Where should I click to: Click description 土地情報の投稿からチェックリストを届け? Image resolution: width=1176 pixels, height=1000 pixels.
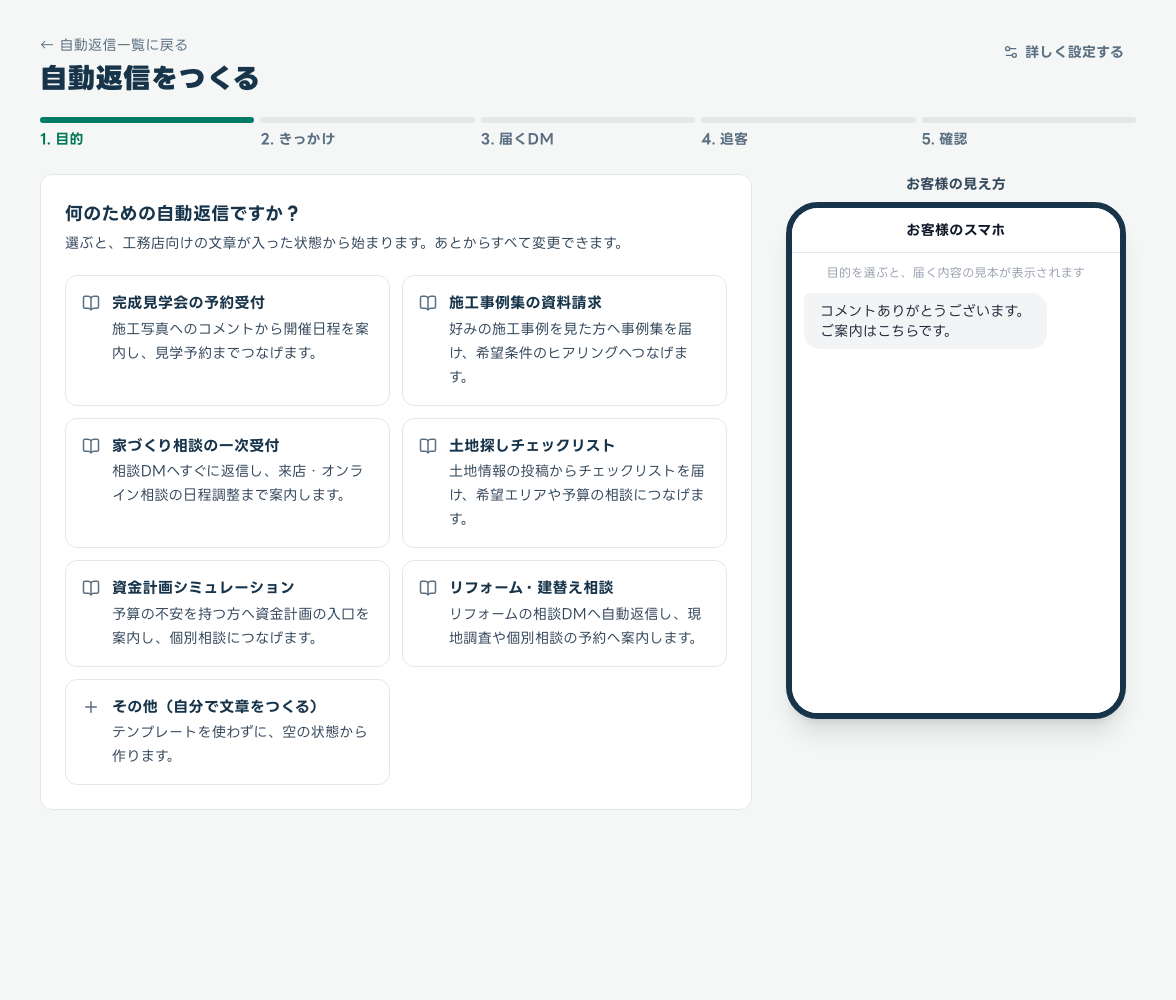click(577, 494)
